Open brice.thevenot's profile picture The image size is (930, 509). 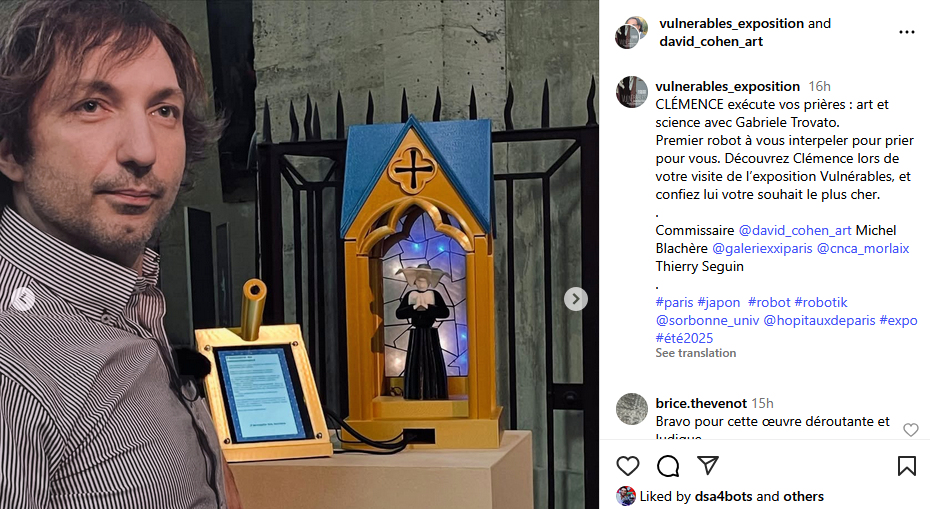[x=632, y=409]
